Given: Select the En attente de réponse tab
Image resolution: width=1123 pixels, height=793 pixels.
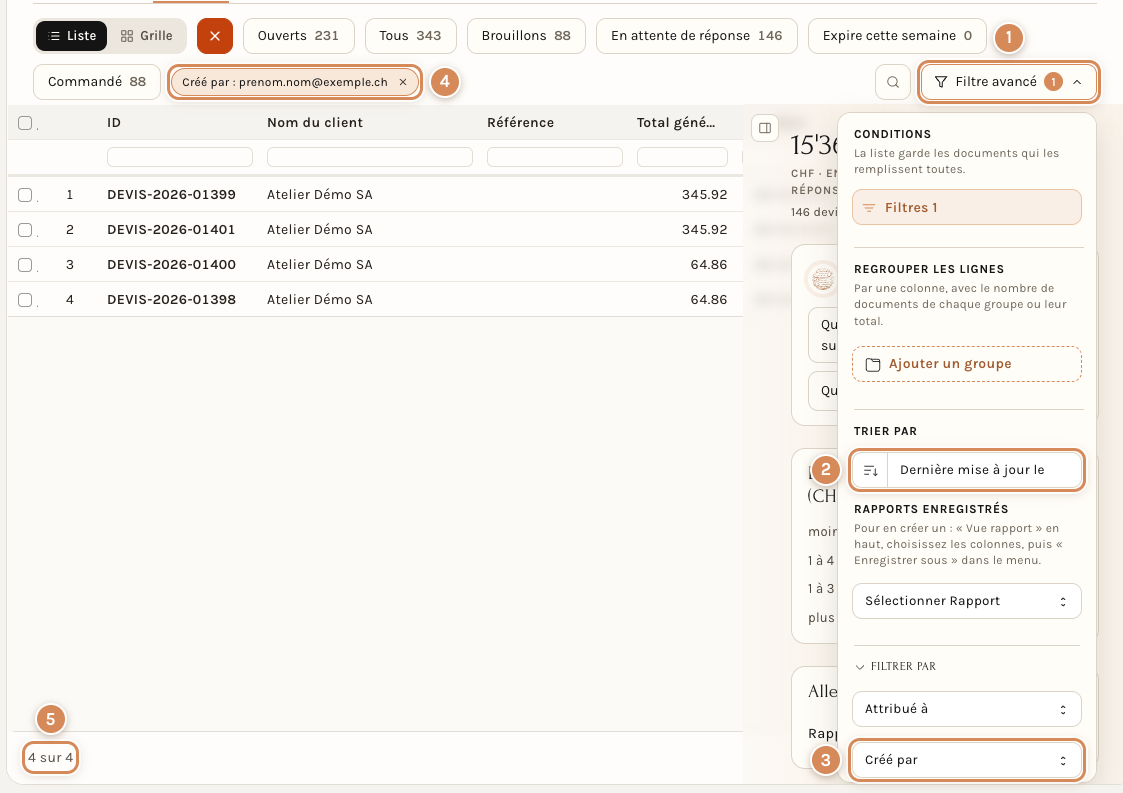Looking at the screenshot, I should (x=697, y=36).
